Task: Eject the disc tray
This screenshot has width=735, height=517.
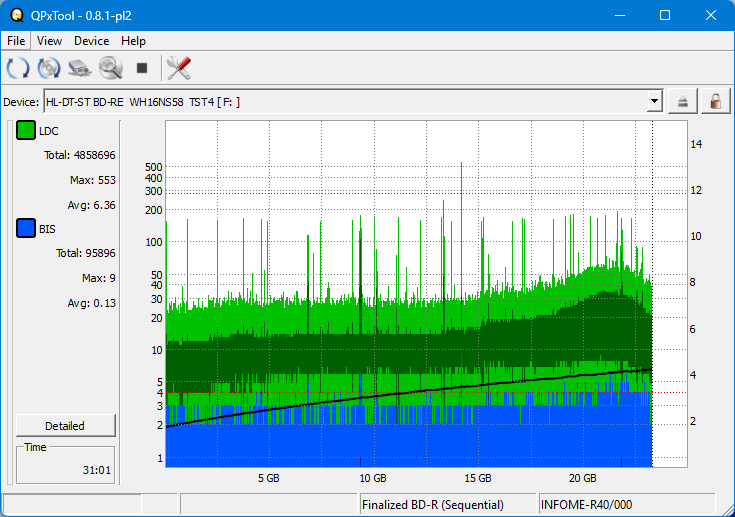Action: 682,101
